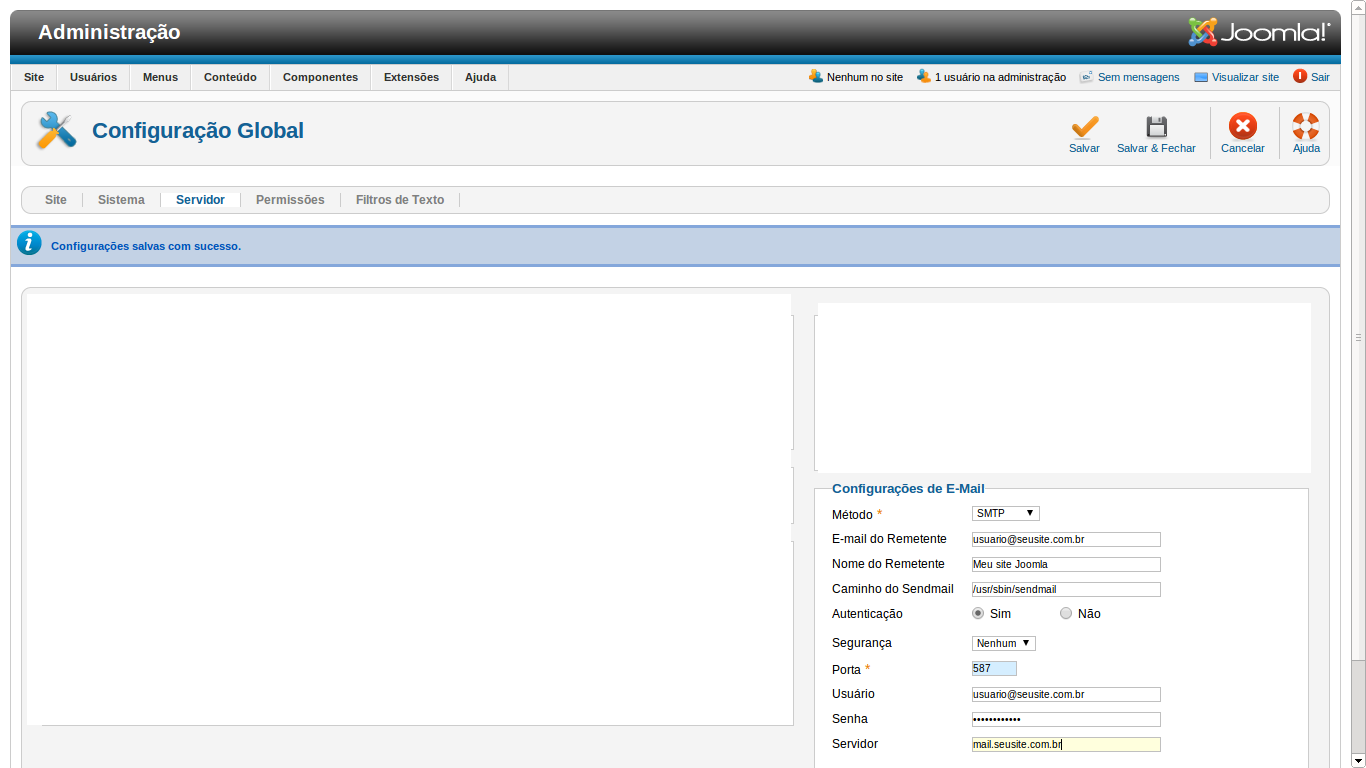
Task: Click the Configuração Global tools icon
Action: coord(57,131)
